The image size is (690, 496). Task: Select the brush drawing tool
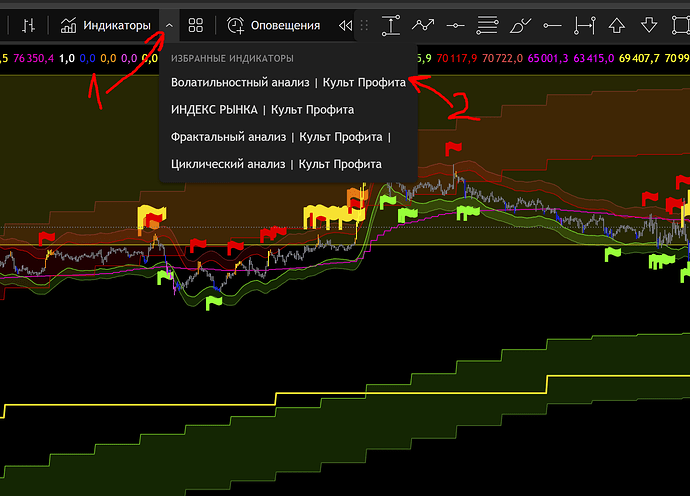coord(520,25)
